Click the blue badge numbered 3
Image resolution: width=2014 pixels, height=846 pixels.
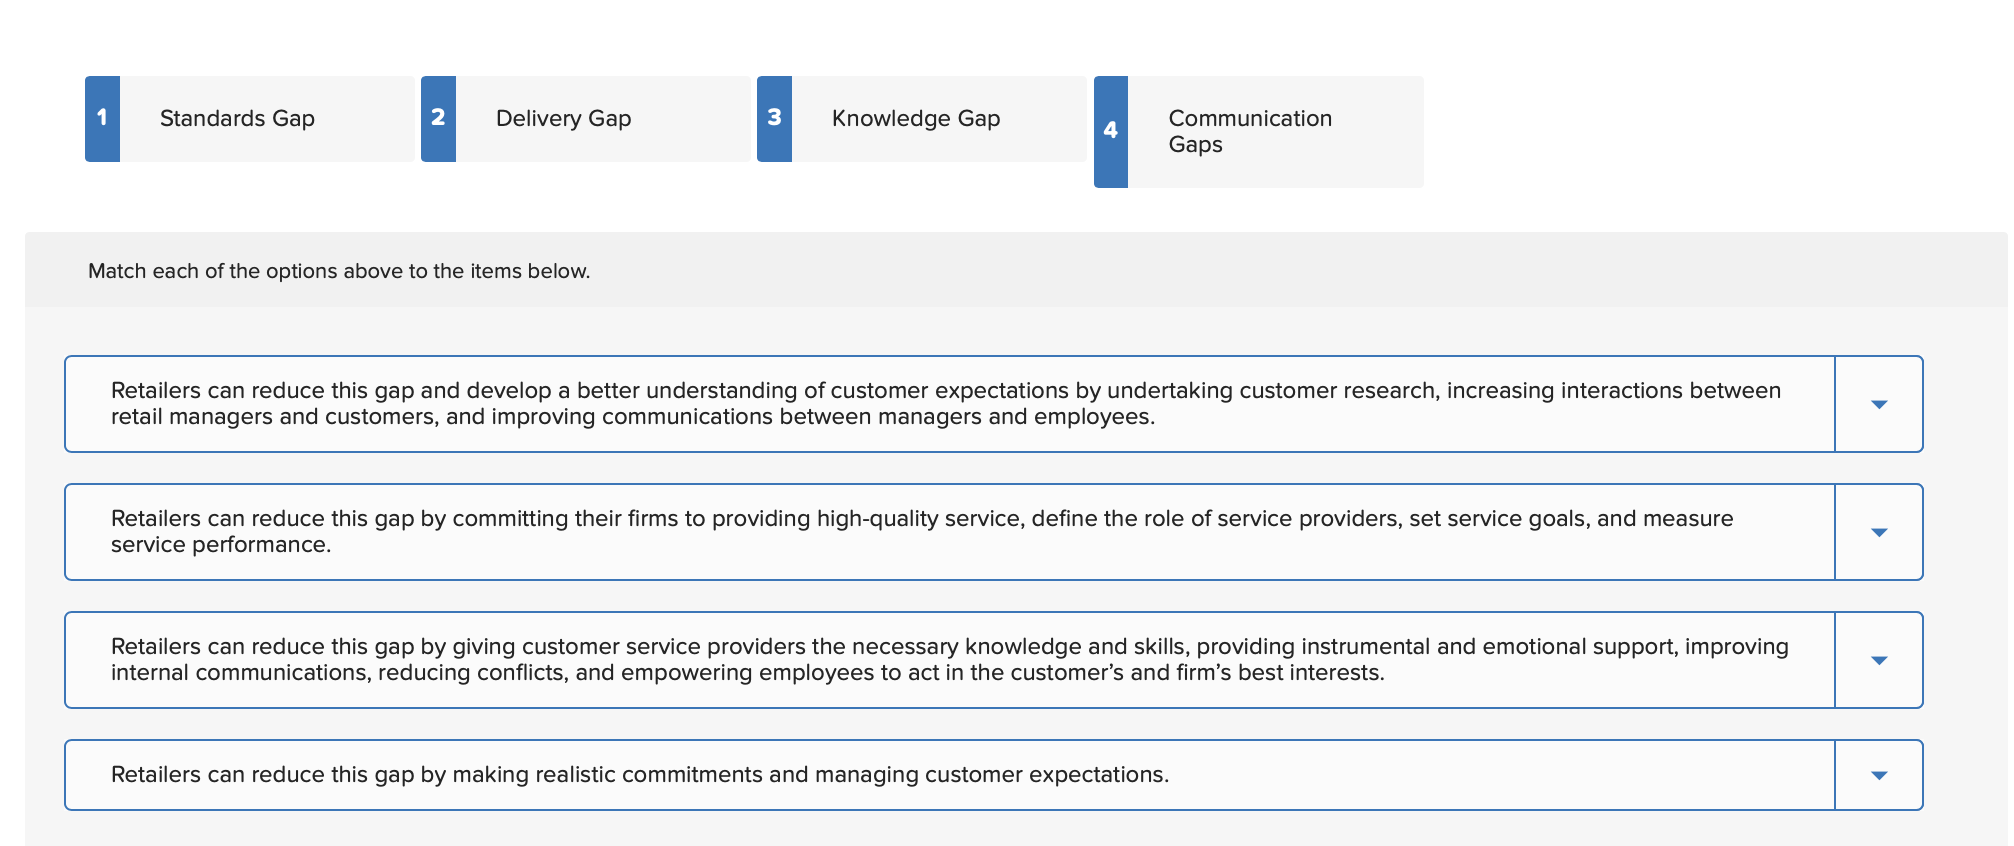tap(775, 117)
